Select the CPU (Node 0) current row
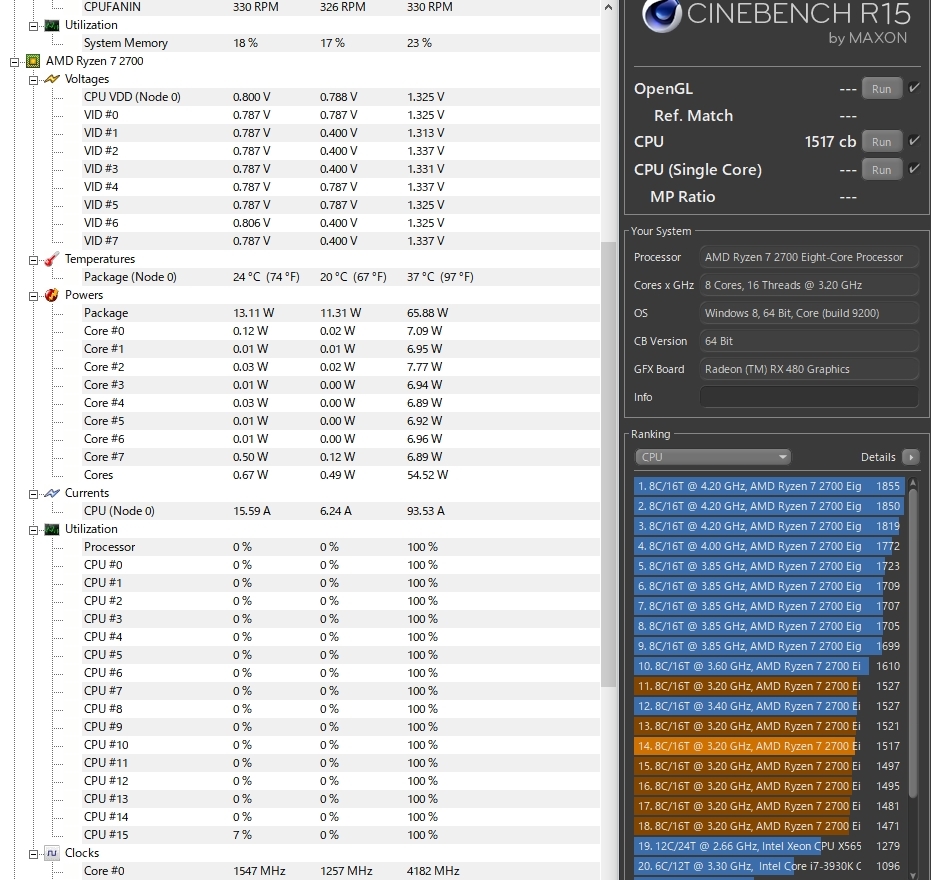 (x=341, y=511)
